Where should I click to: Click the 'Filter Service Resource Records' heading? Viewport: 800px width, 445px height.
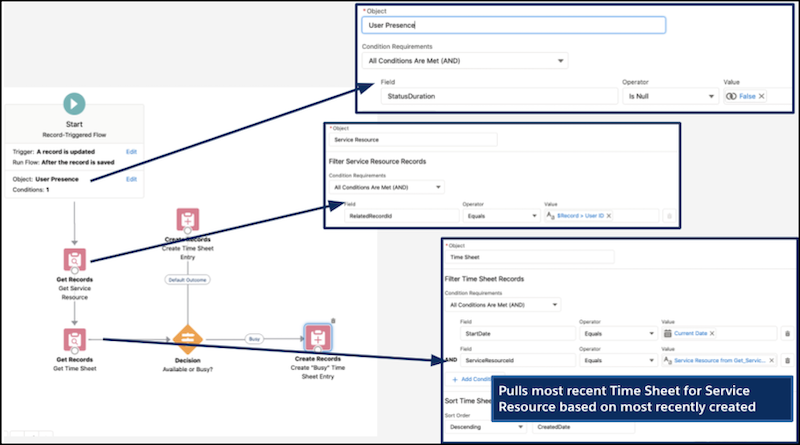coord(378,161)
